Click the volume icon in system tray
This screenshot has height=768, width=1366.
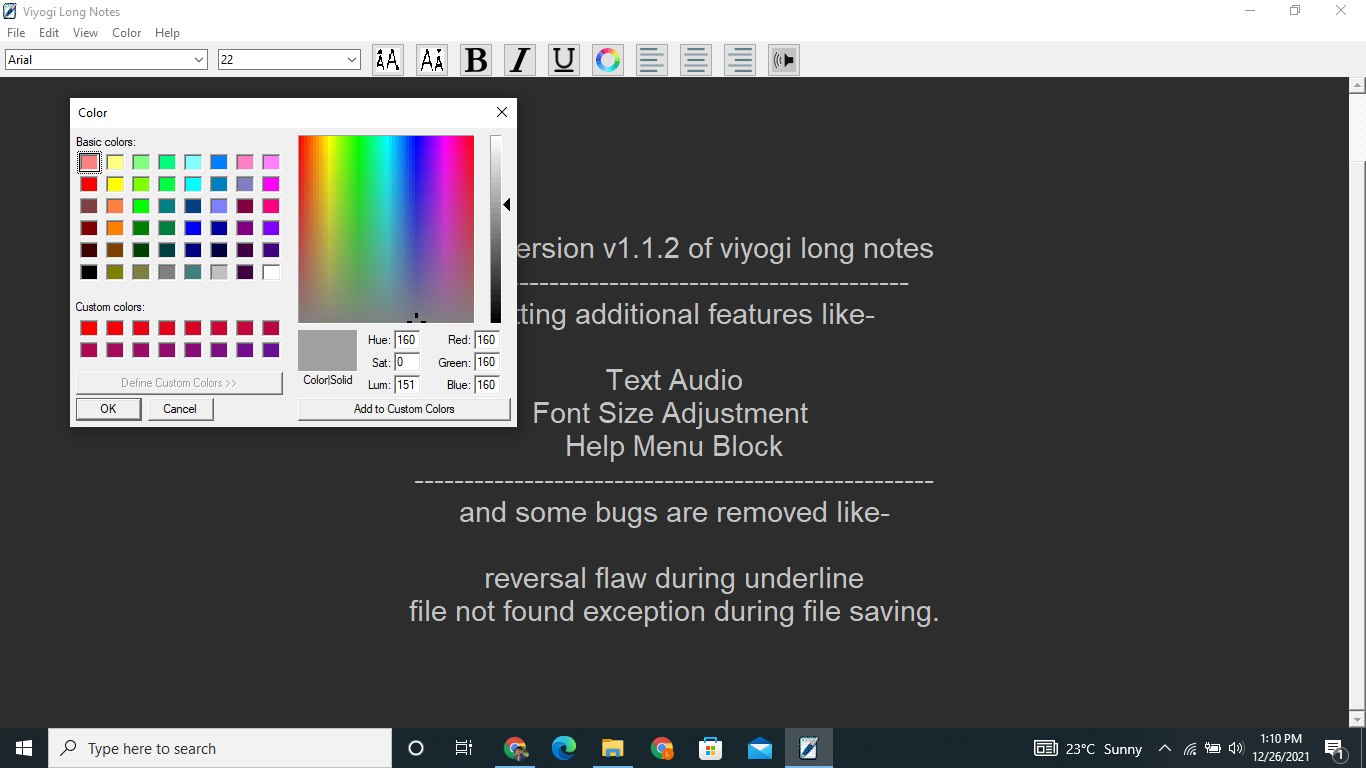click(x=1235, y=748)
